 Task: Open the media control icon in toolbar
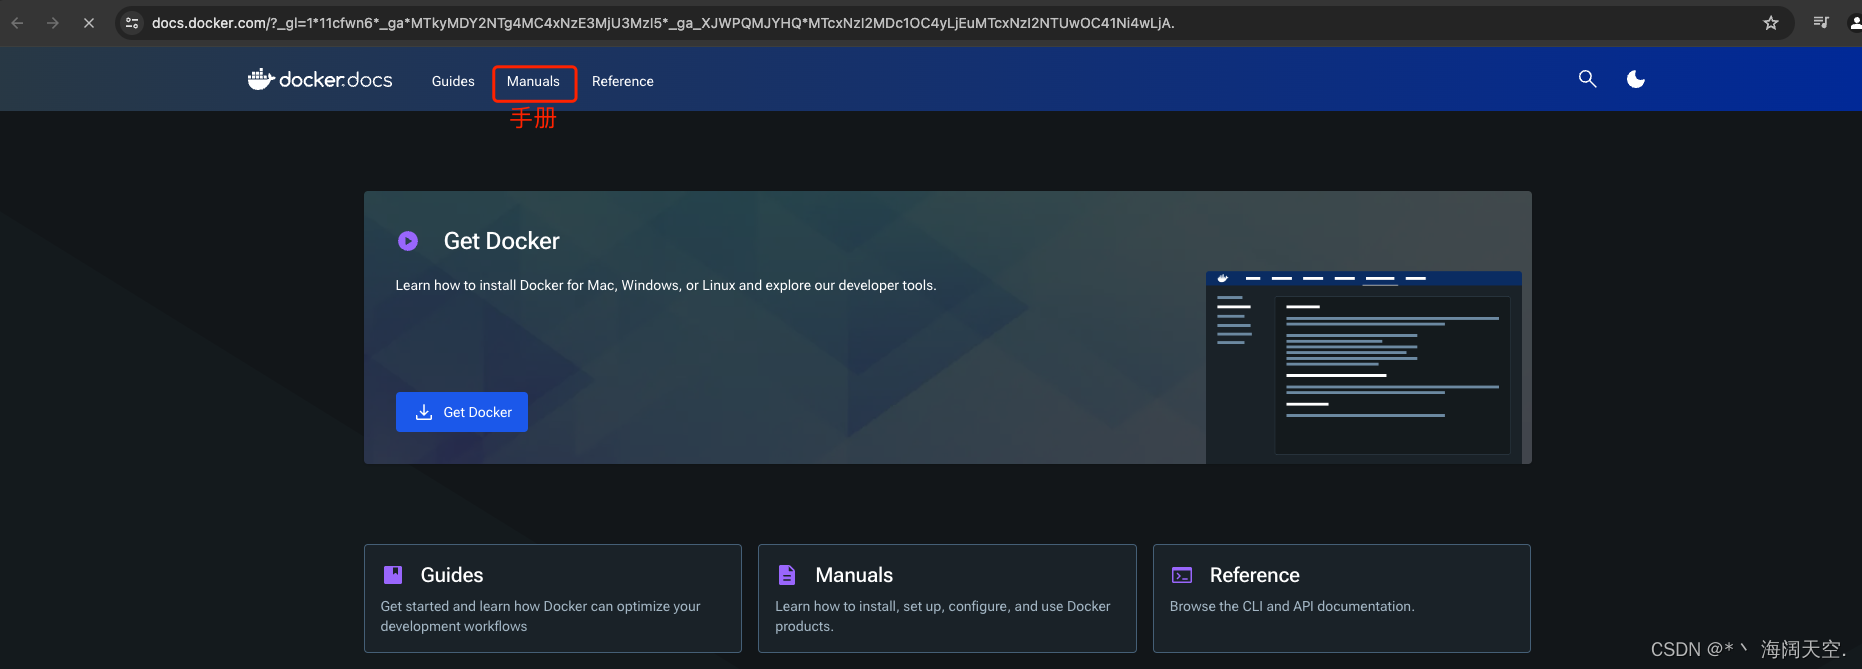[1821, 23]
